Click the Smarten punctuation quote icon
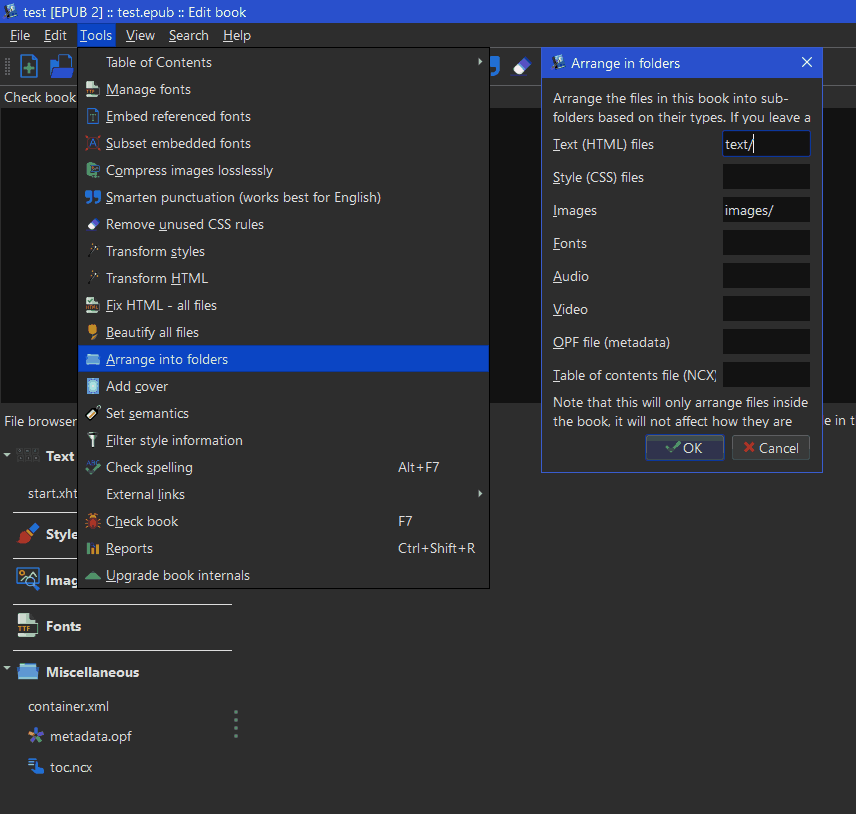Screen dimensions: 856x814 (93, 197)
